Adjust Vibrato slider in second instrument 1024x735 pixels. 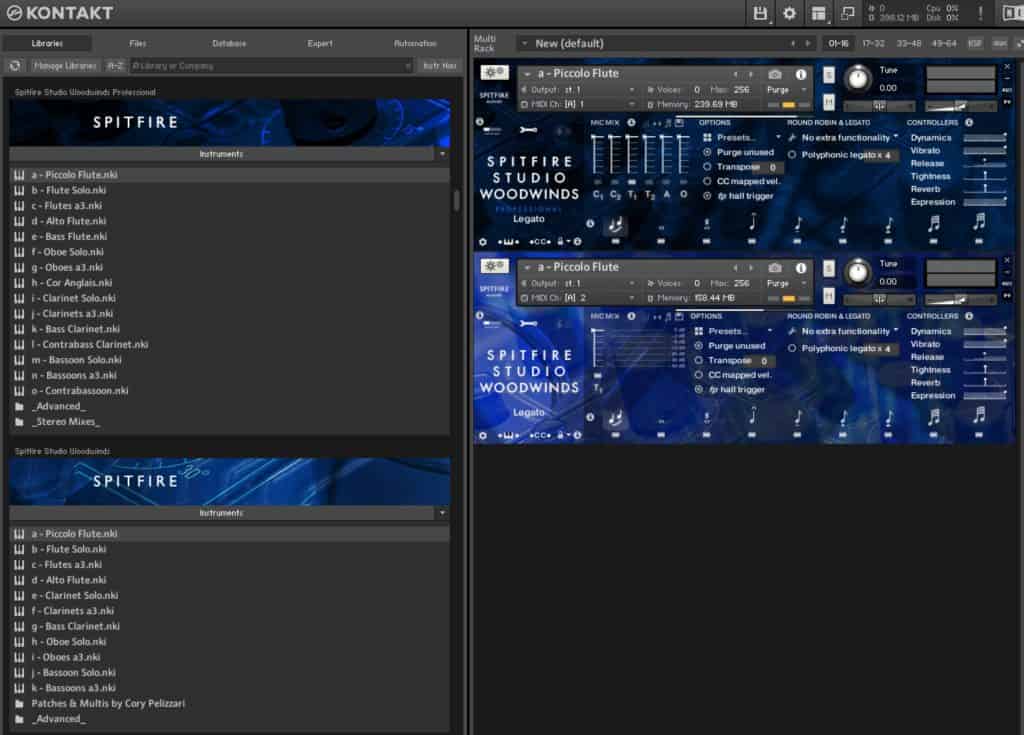(x=985, y=344)
